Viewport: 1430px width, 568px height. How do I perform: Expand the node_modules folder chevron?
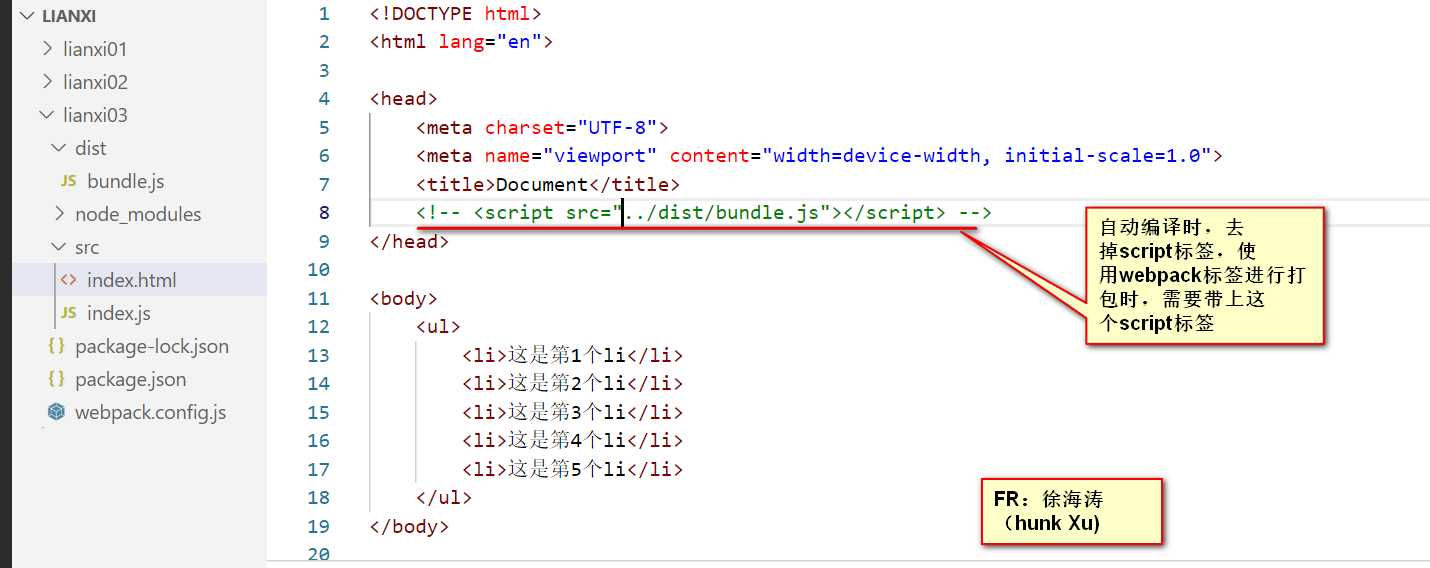point(59,214)
